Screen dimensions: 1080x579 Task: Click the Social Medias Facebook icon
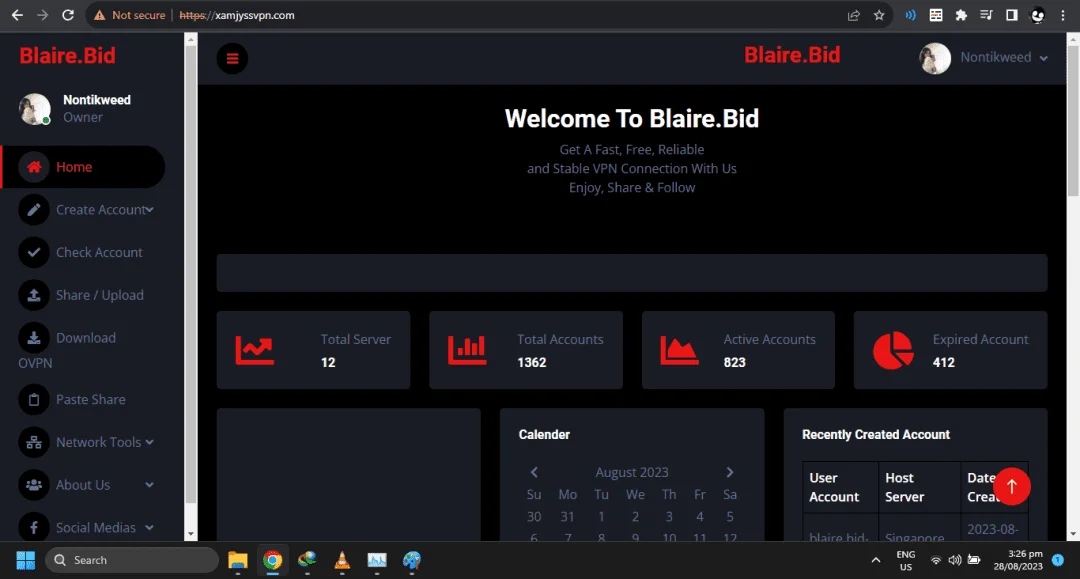[34, 527]
